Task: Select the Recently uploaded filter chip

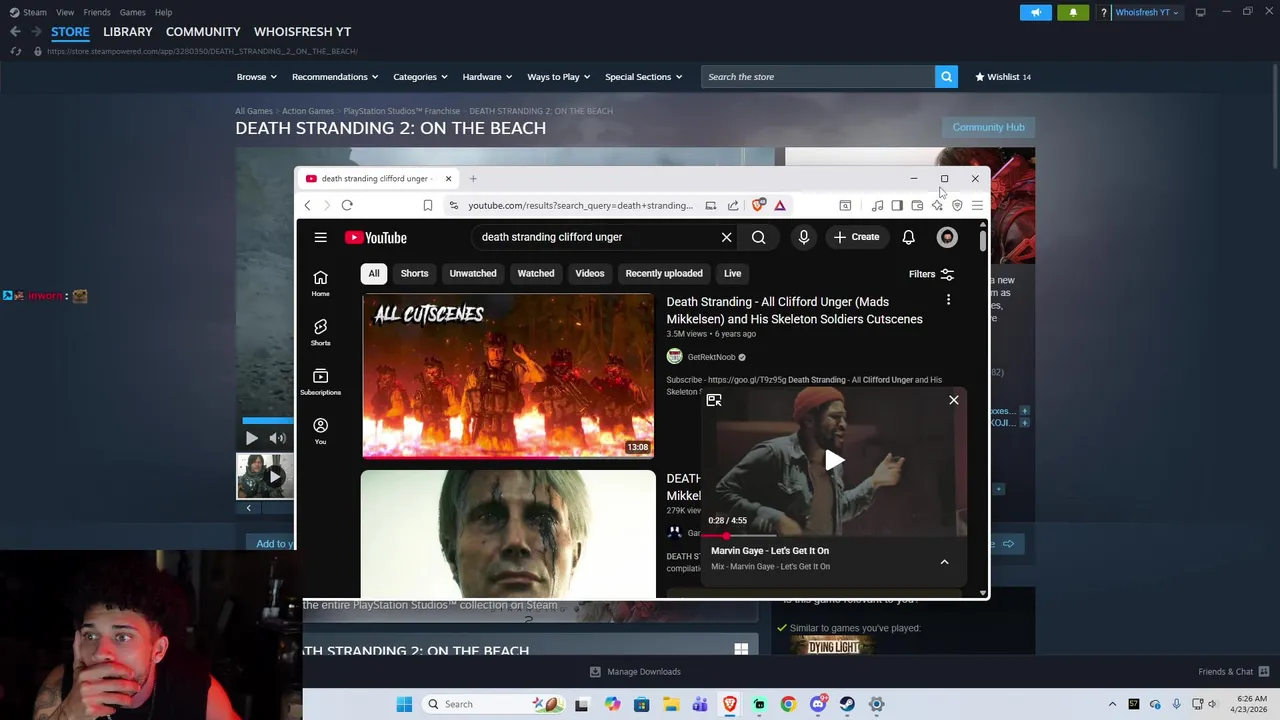Action: pos(664,273)
